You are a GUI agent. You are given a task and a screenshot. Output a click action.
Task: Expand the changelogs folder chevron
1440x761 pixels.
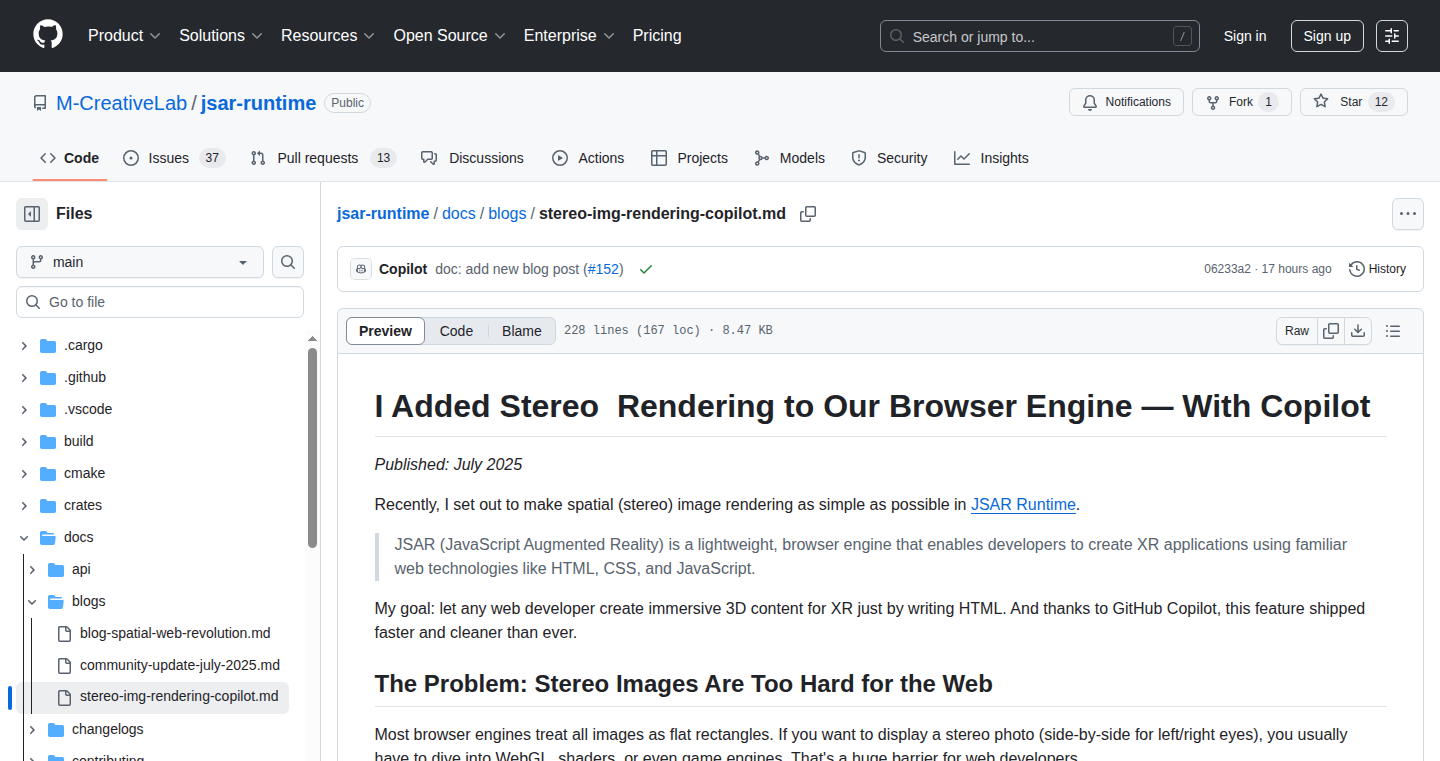pyautogui.click(x=32, y=729)
